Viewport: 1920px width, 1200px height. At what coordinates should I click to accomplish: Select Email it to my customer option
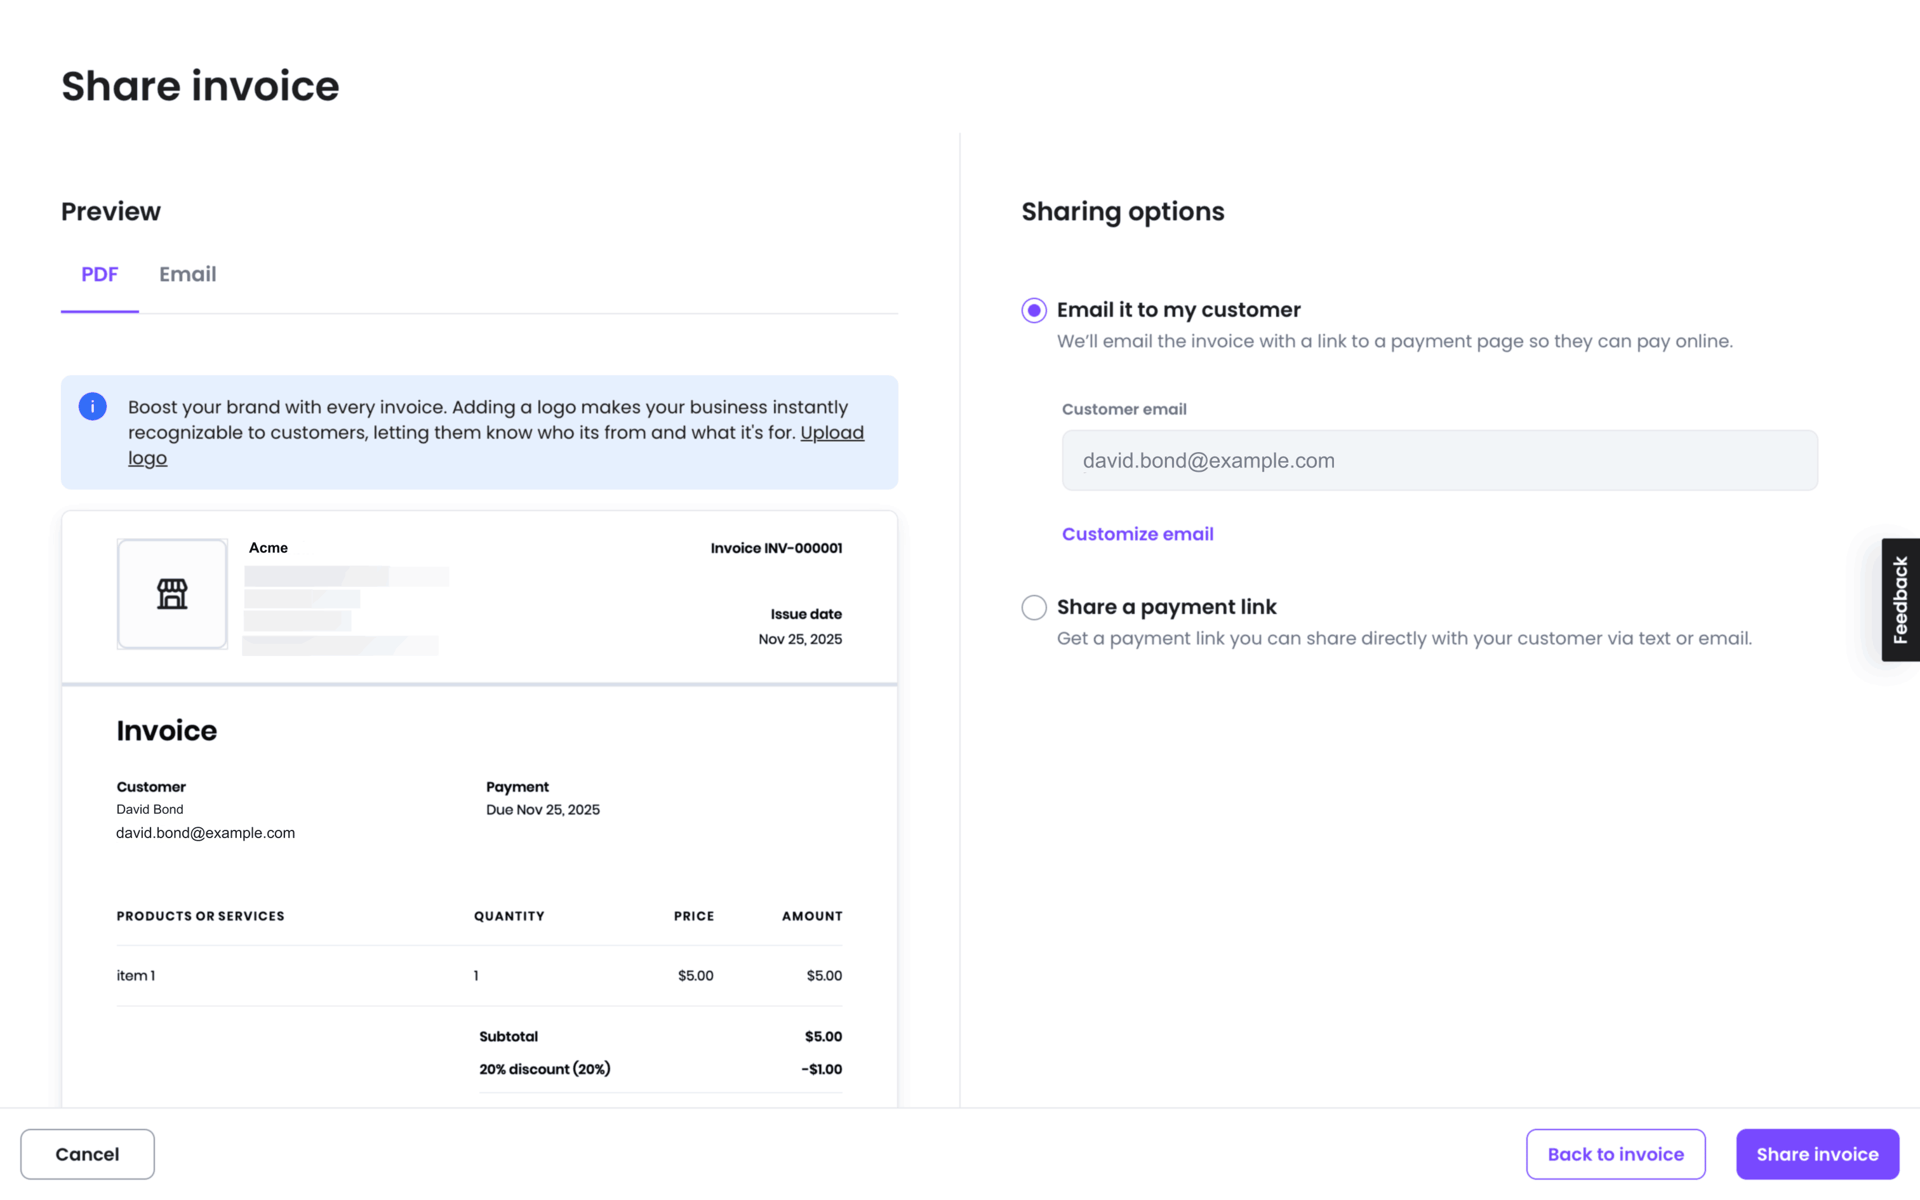point(1034,310)
